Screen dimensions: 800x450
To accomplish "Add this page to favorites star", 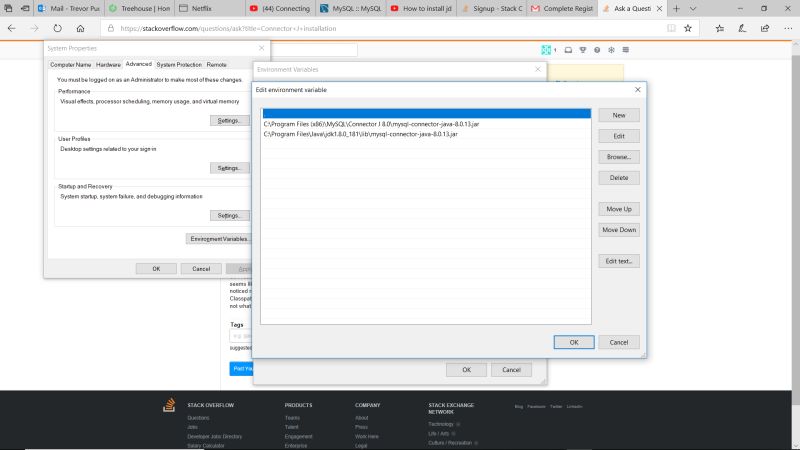I will point(688,29).
